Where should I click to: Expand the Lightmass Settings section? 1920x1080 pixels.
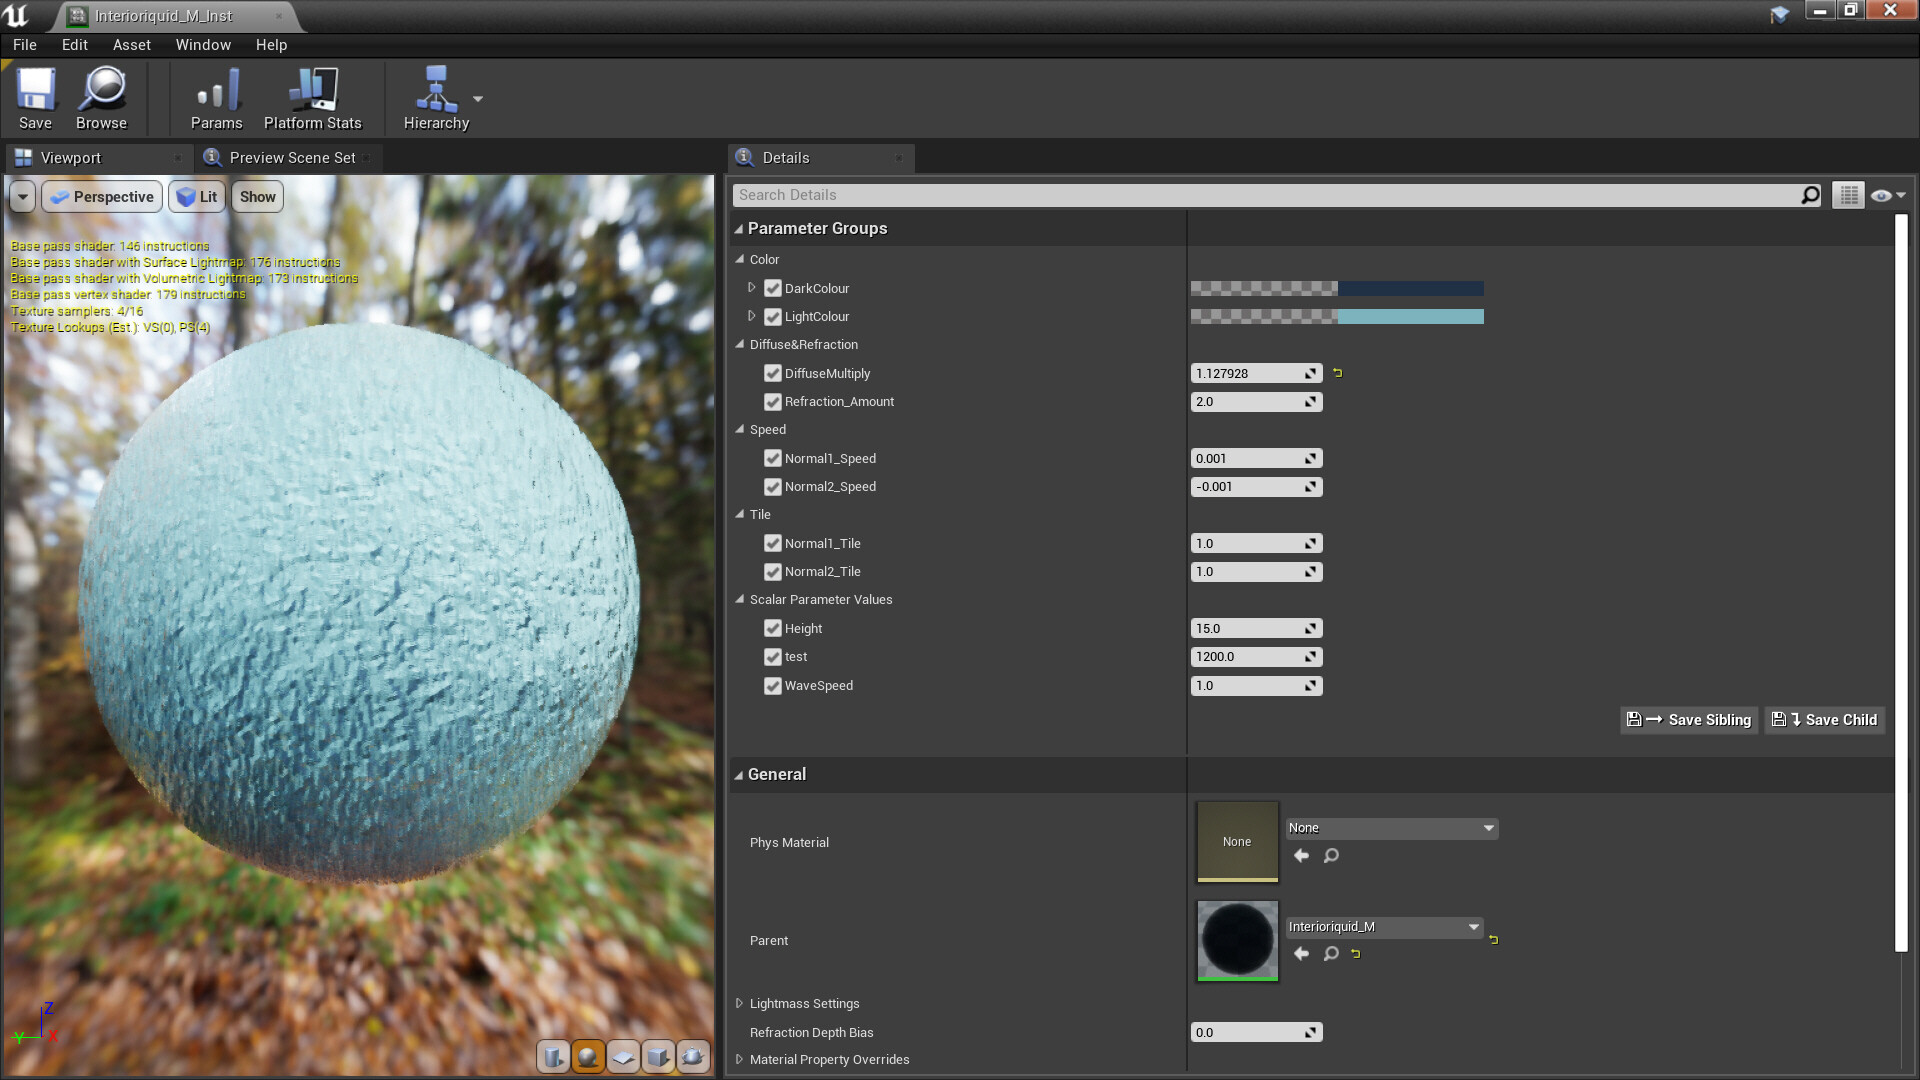tap(739, 1003)
